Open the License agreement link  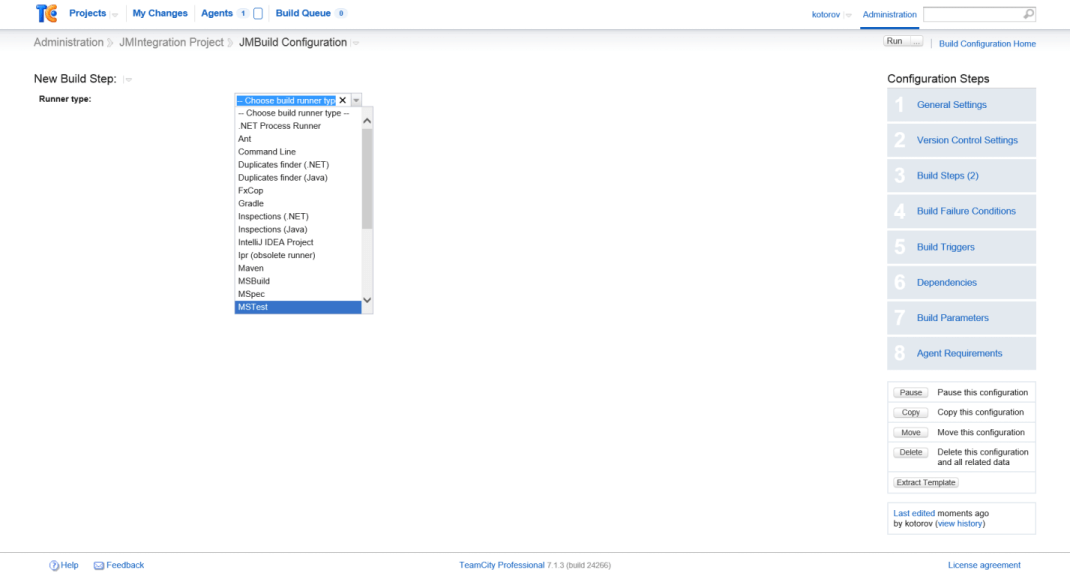(x=984, y=565)
